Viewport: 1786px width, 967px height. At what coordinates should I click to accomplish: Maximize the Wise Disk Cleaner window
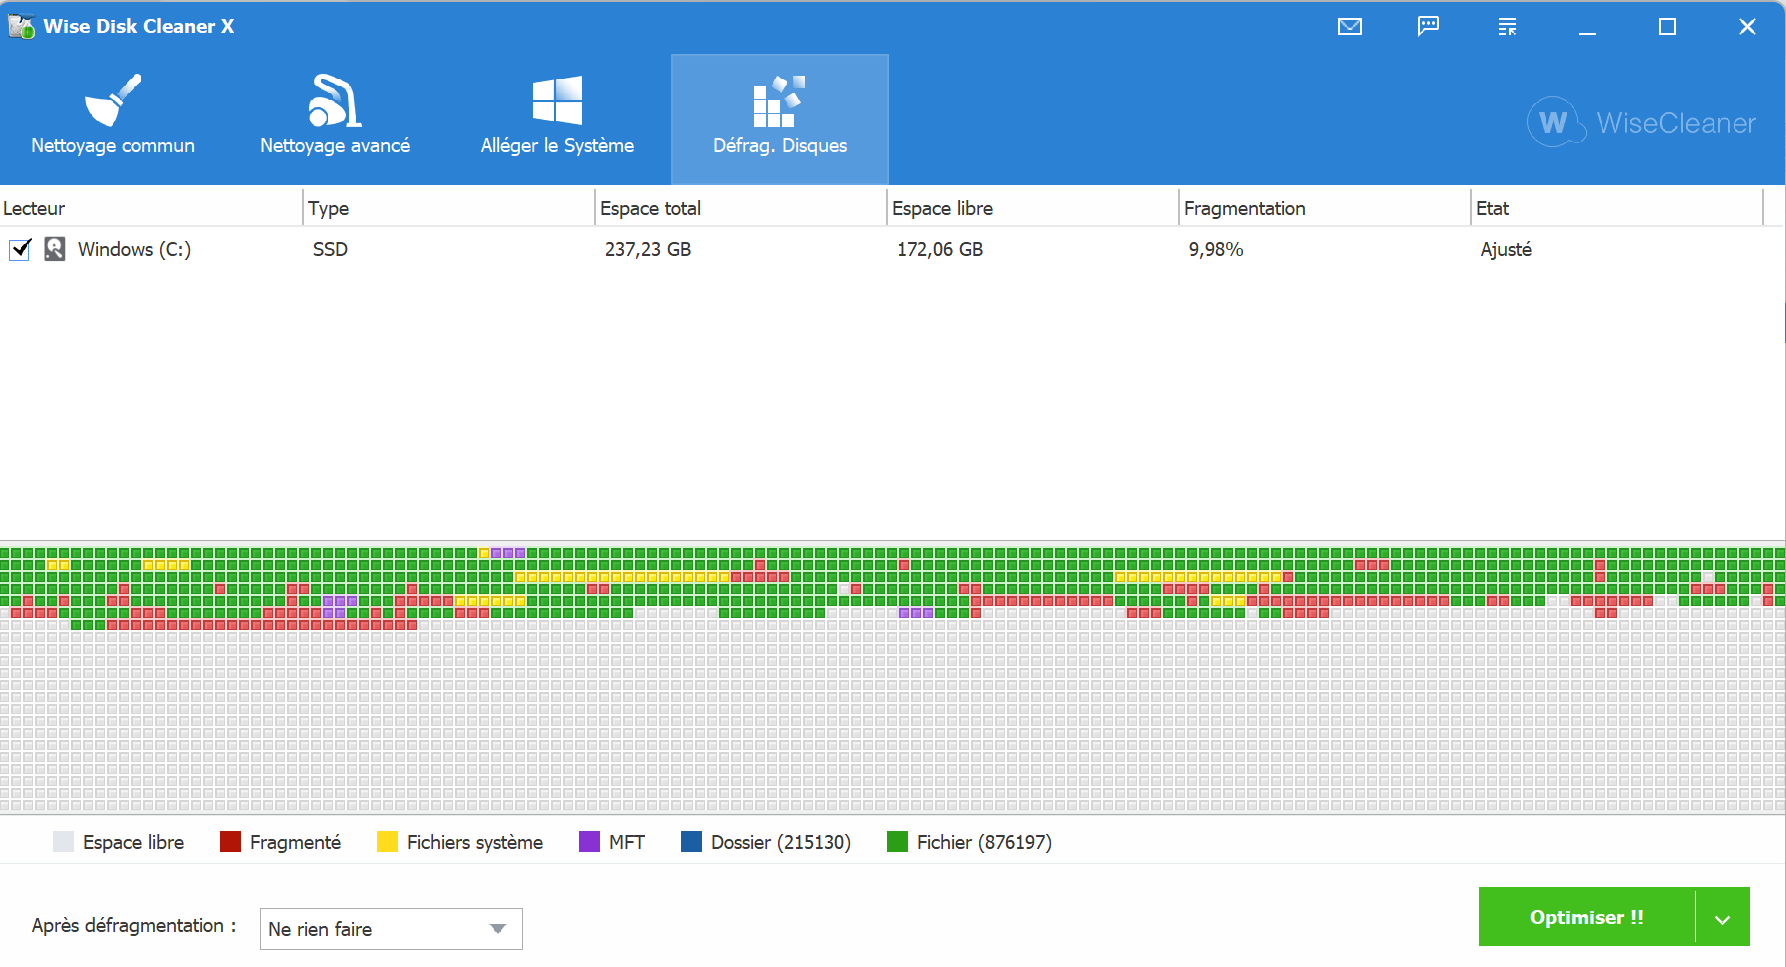[x=1667, y=27]
